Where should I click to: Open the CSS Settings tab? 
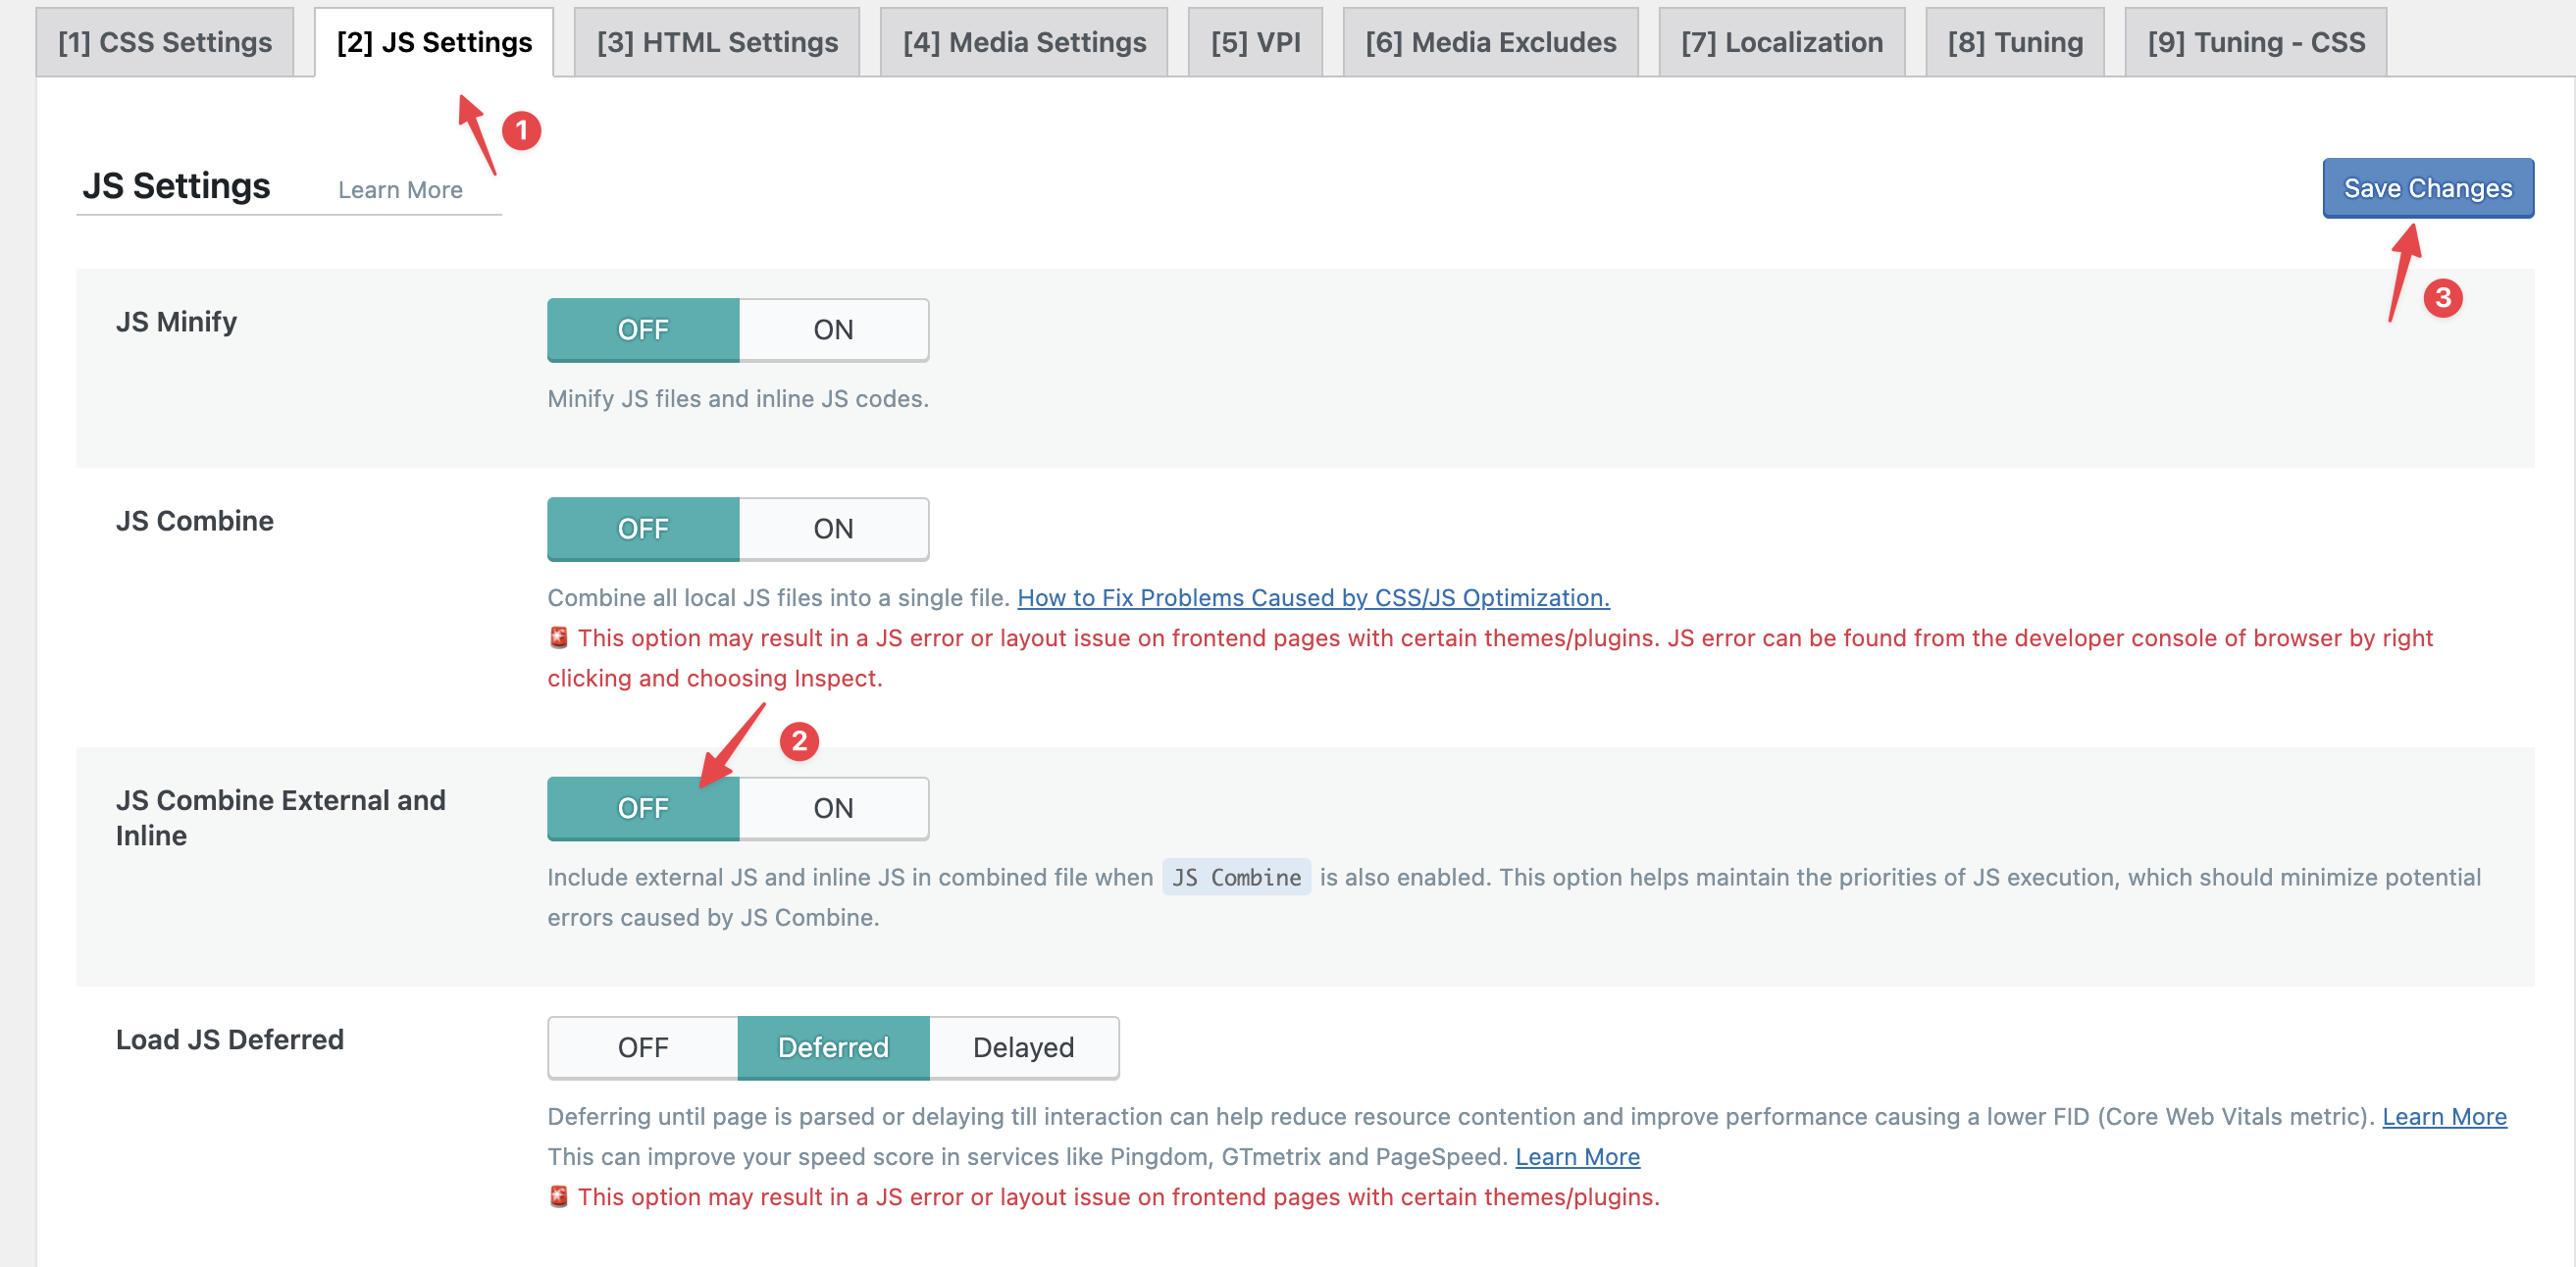pyautogui.click(x=164, y=42)
